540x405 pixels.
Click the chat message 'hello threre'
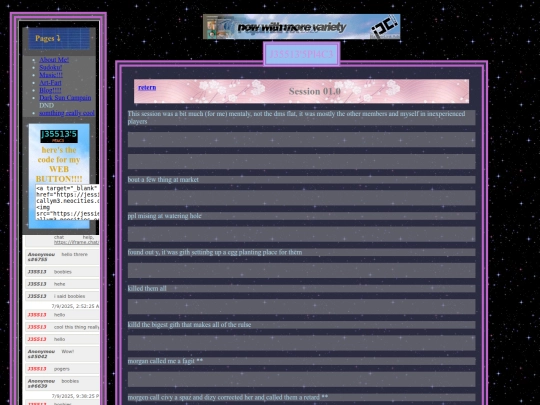pos(75,254)
